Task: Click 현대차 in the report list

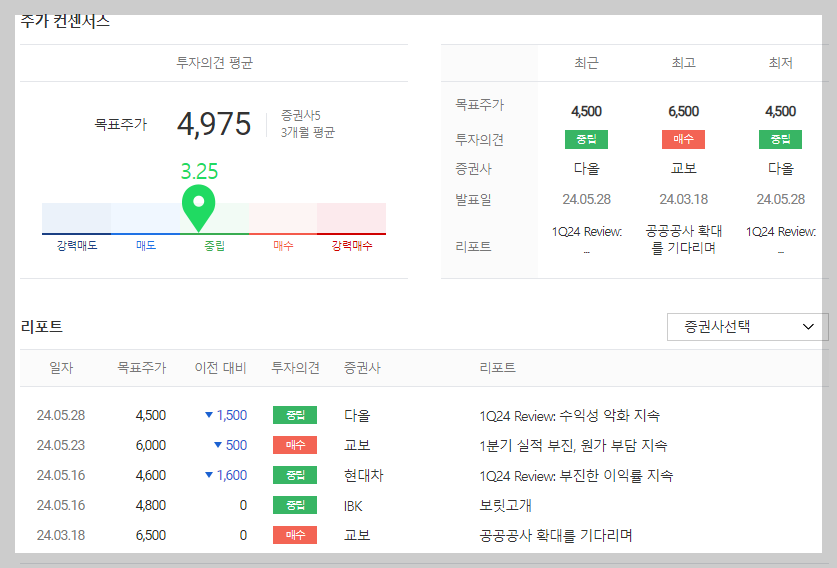Action: [x=364, y=475]
